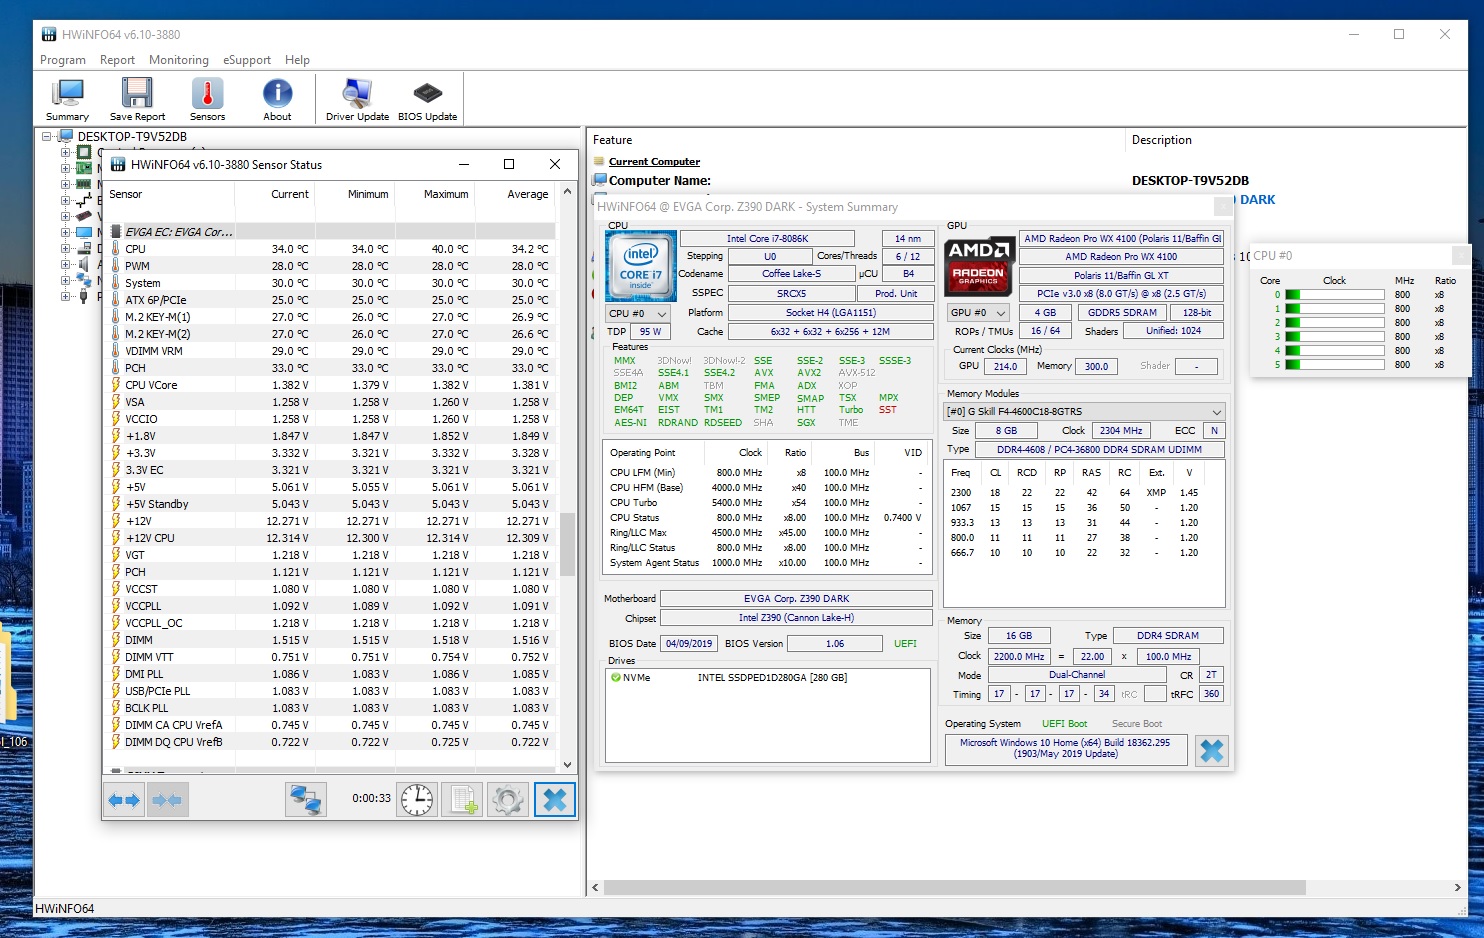Open the Help menu
This screenshot has height=938, width=1484.
point(297,60)
